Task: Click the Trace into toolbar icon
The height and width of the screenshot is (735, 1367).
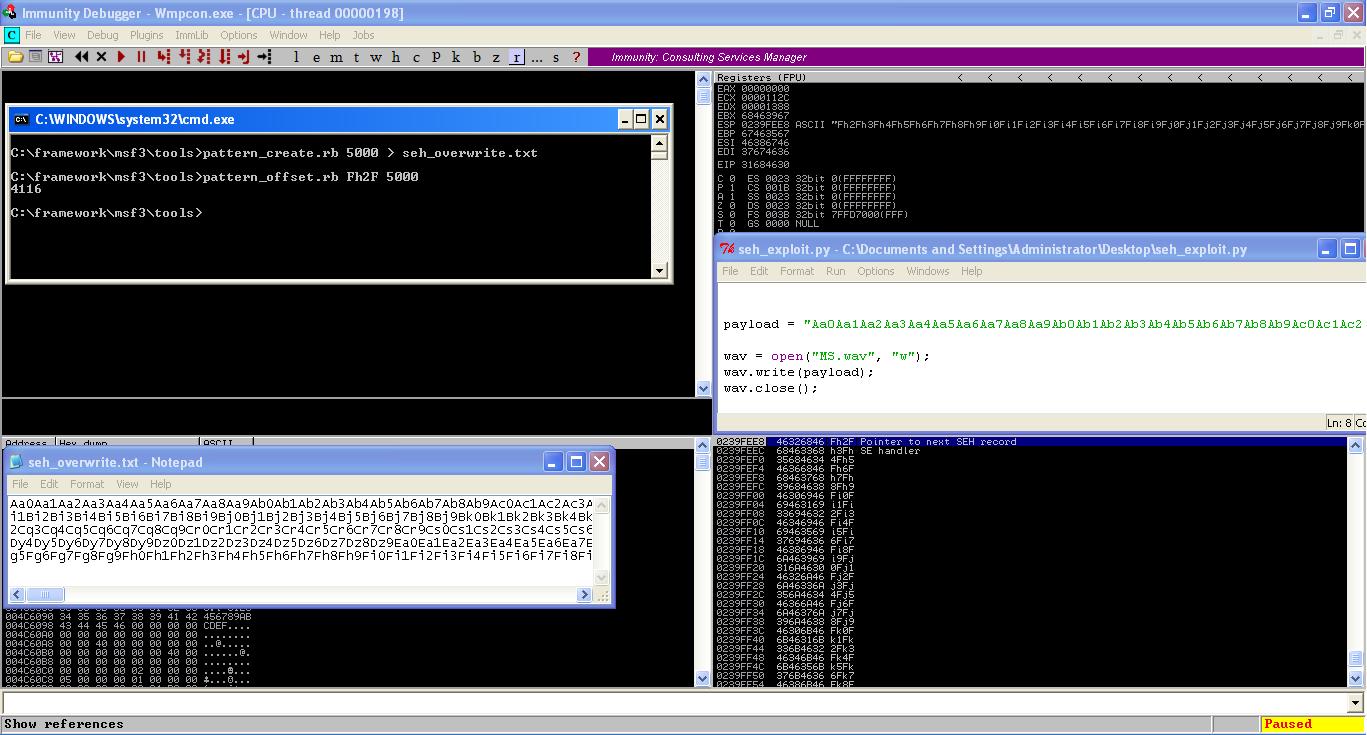Action: (x=204, y=57)
